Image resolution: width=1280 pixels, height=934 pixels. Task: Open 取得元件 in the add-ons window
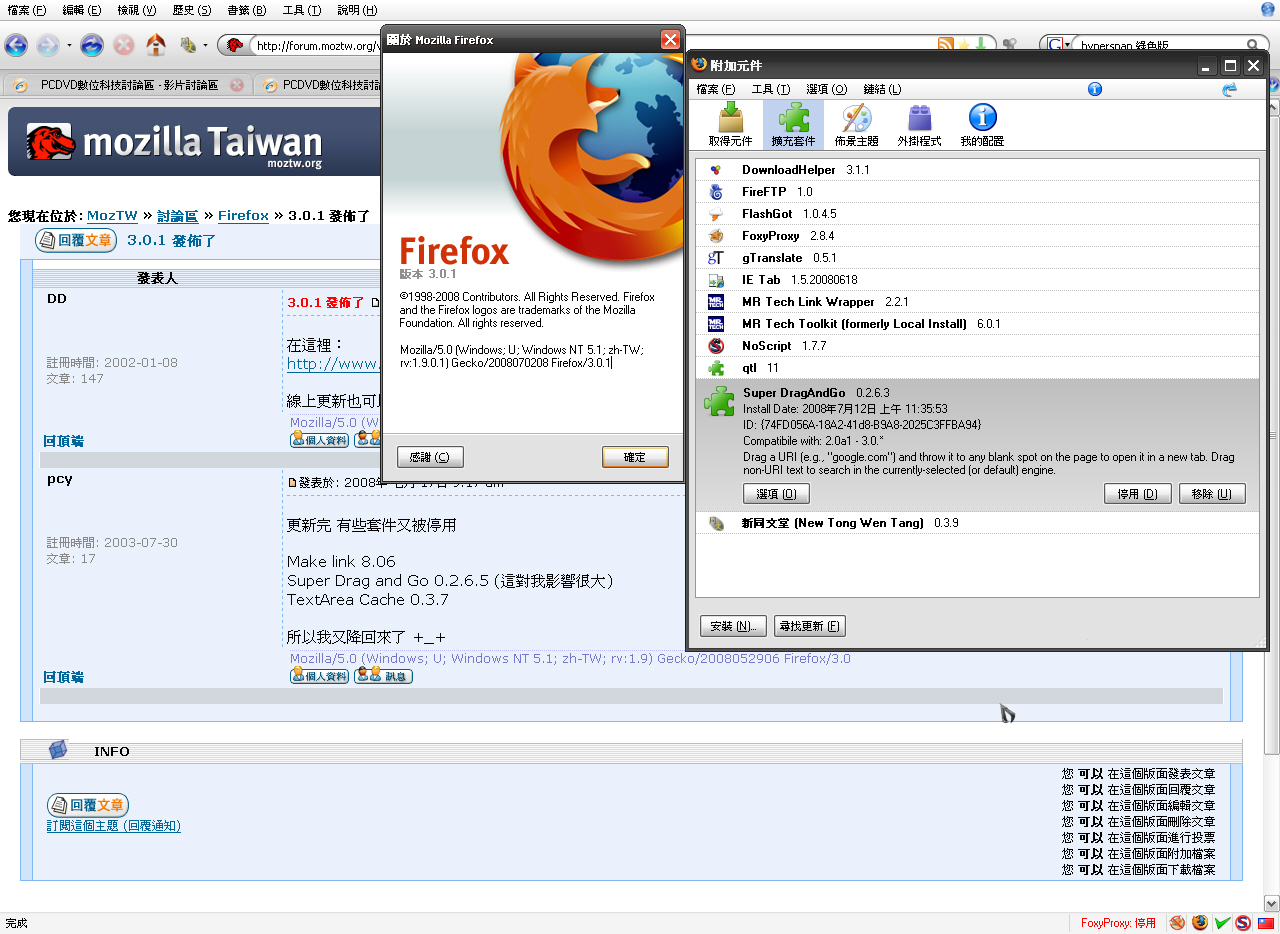click(730, 125)
